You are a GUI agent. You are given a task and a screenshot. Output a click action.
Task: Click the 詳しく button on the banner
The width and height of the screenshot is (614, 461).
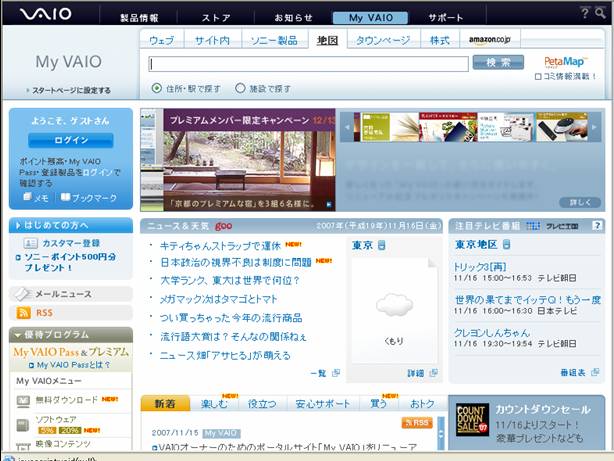(x=580, y=202)
